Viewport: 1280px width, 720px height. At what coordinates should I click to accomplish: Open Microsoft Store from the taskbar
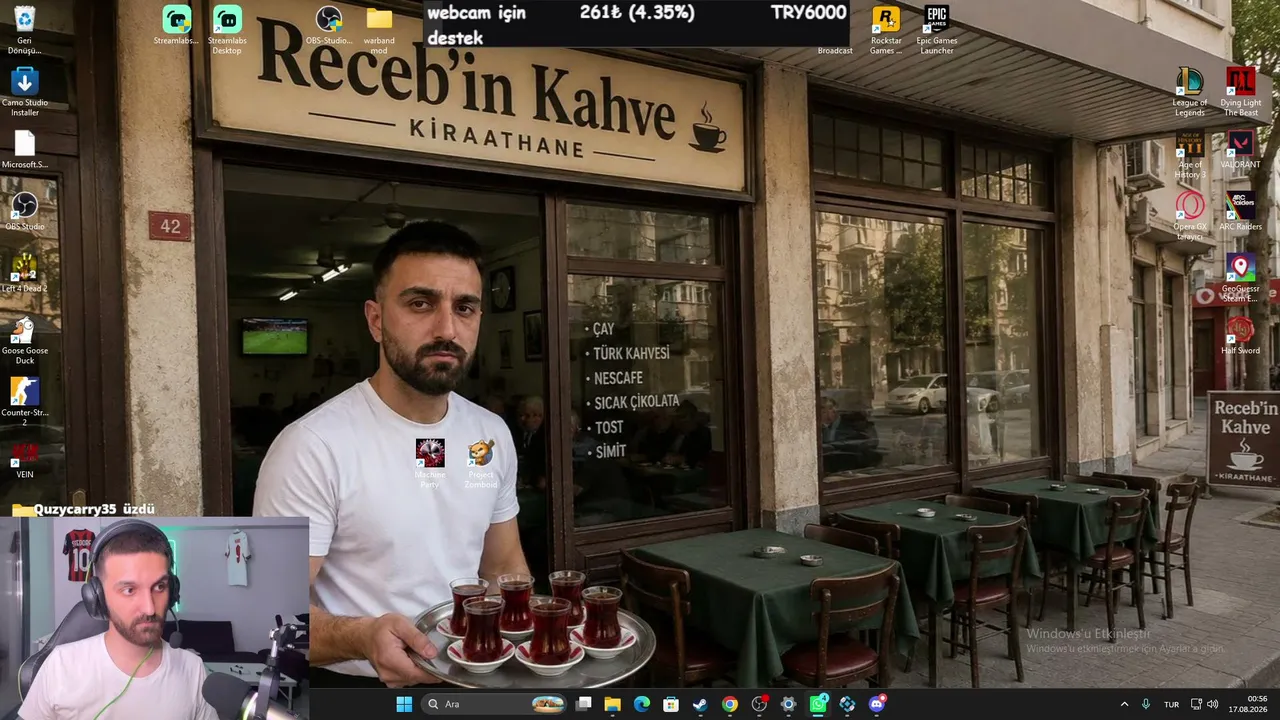(x=671, y=704)
